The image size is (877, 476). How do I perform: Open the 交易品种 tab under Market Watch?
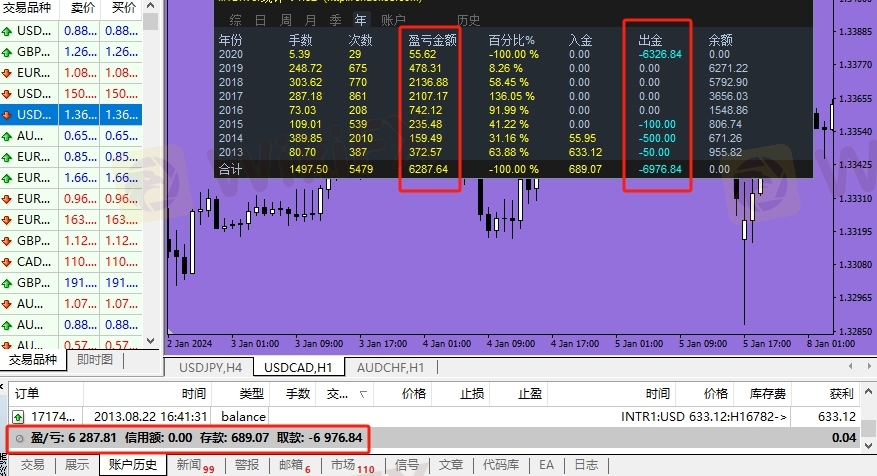pyautogui.click(x=33, y=360)
